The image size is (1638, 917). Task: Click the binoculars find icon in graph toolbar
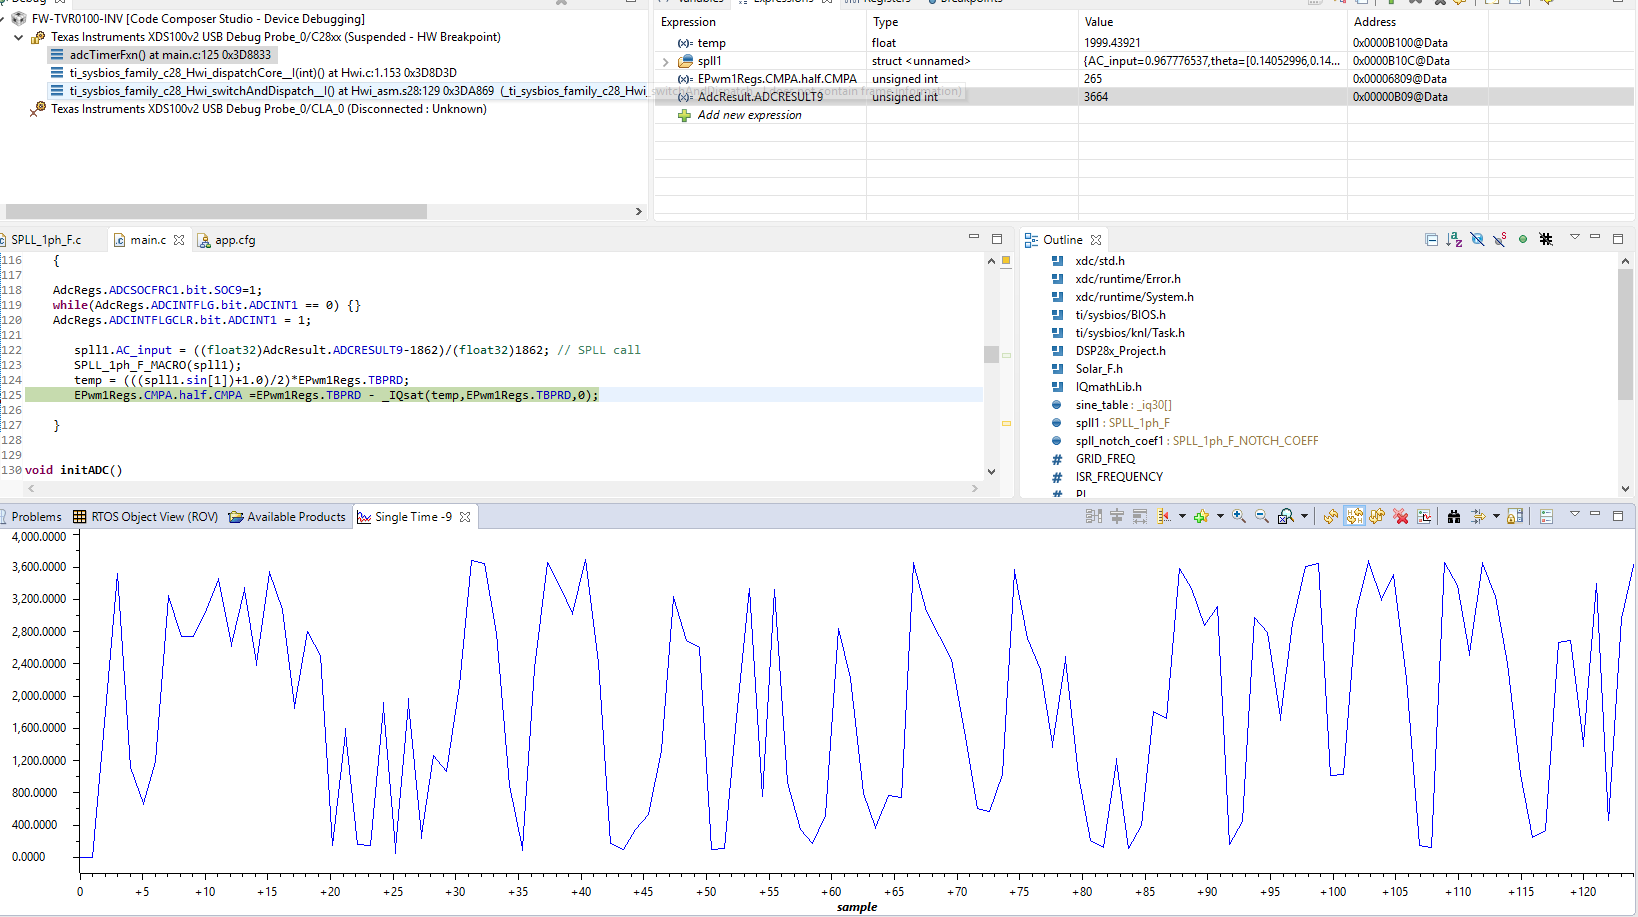1454,517
